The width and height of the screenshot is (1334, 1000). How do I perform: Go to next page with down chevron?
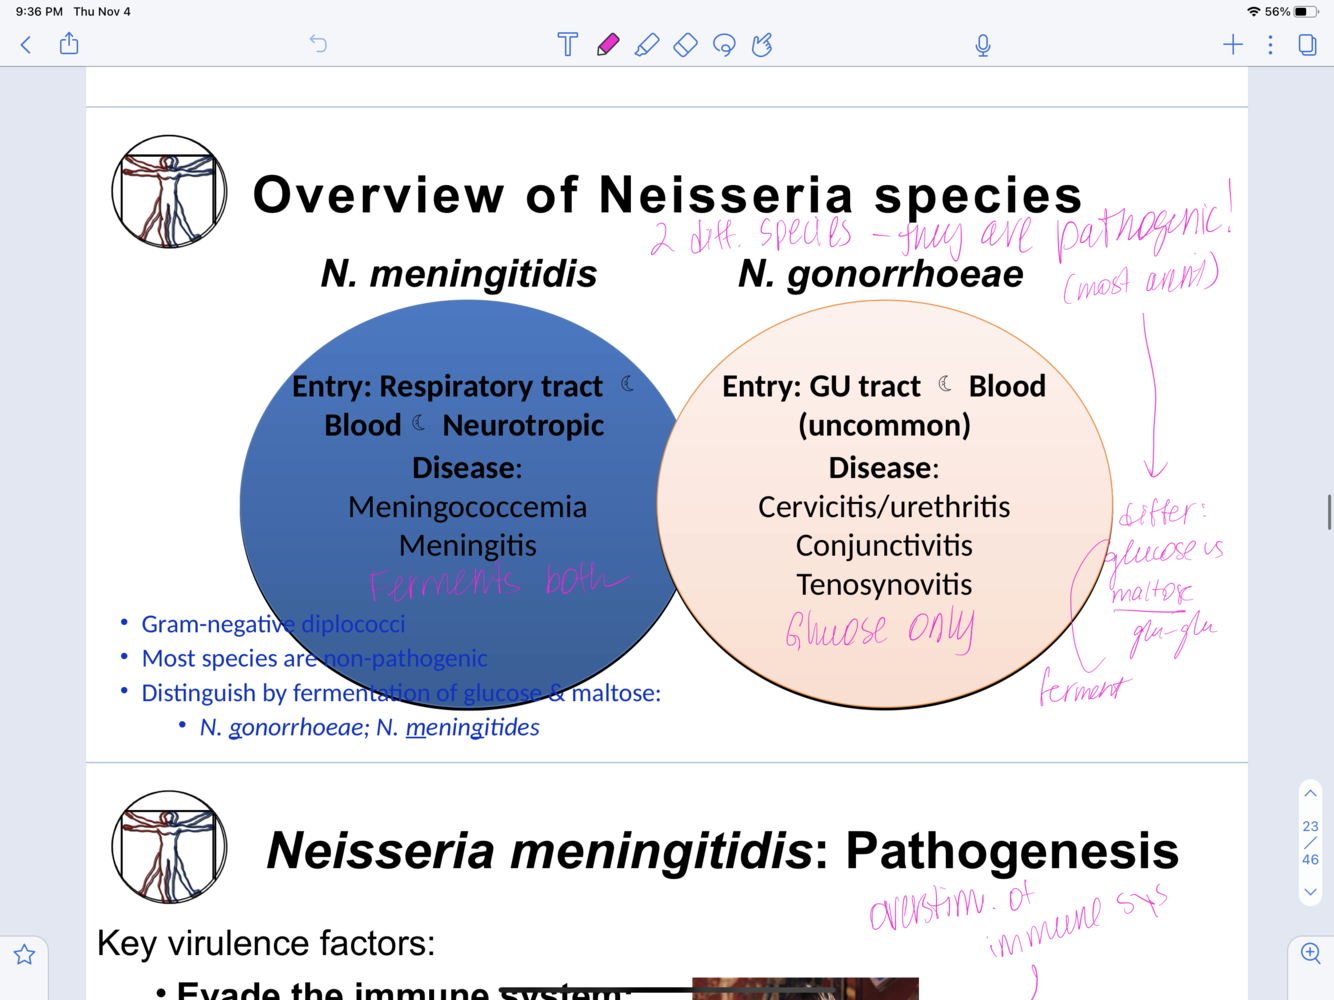click(x=1310, y=891)
